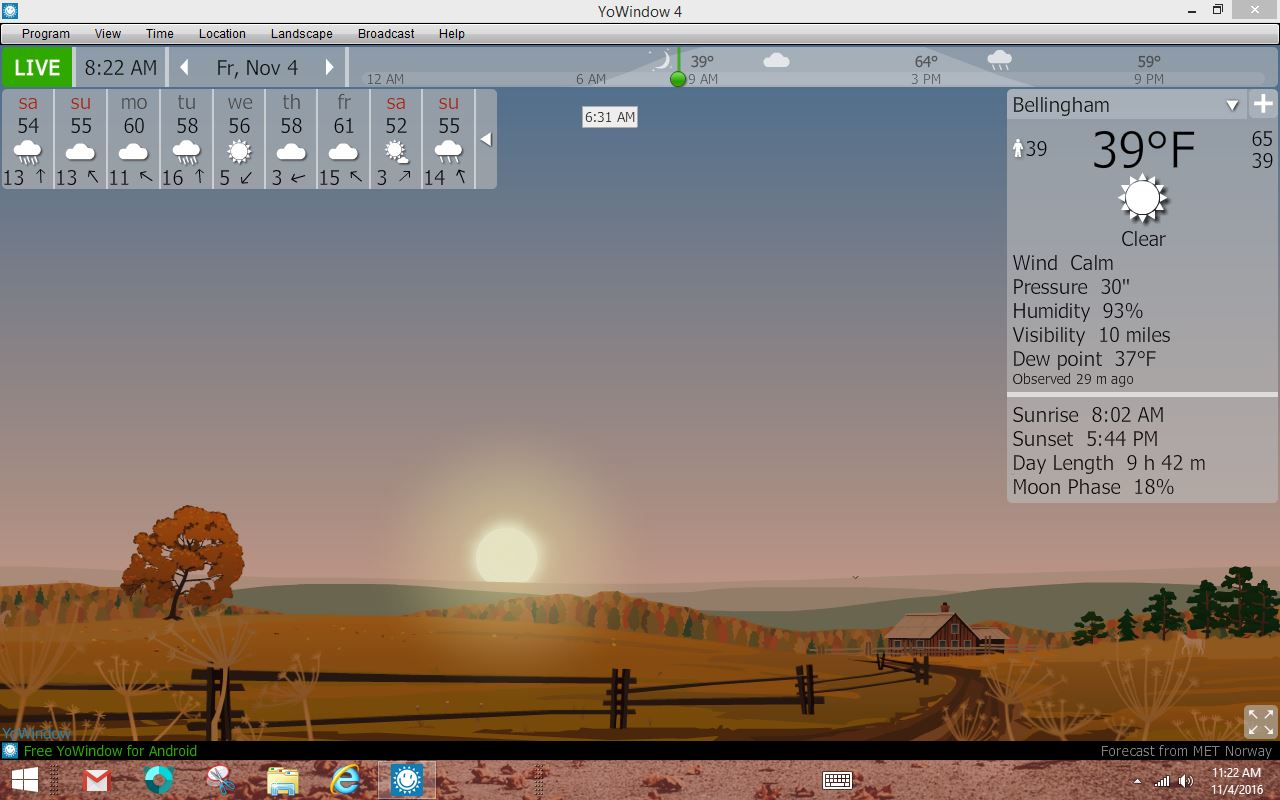
Task: Go to next day arrow
Action: point(329,68)
